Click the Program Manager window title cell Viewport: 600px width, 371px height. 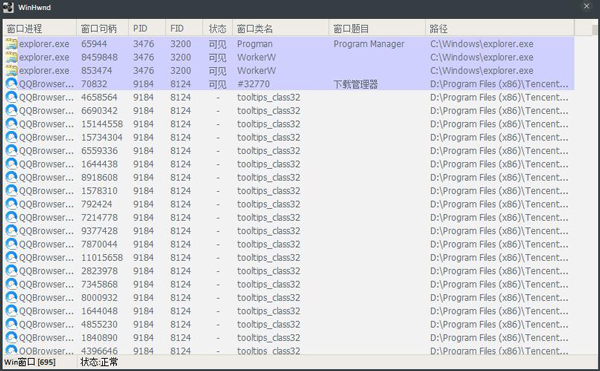tap(368, 44)
